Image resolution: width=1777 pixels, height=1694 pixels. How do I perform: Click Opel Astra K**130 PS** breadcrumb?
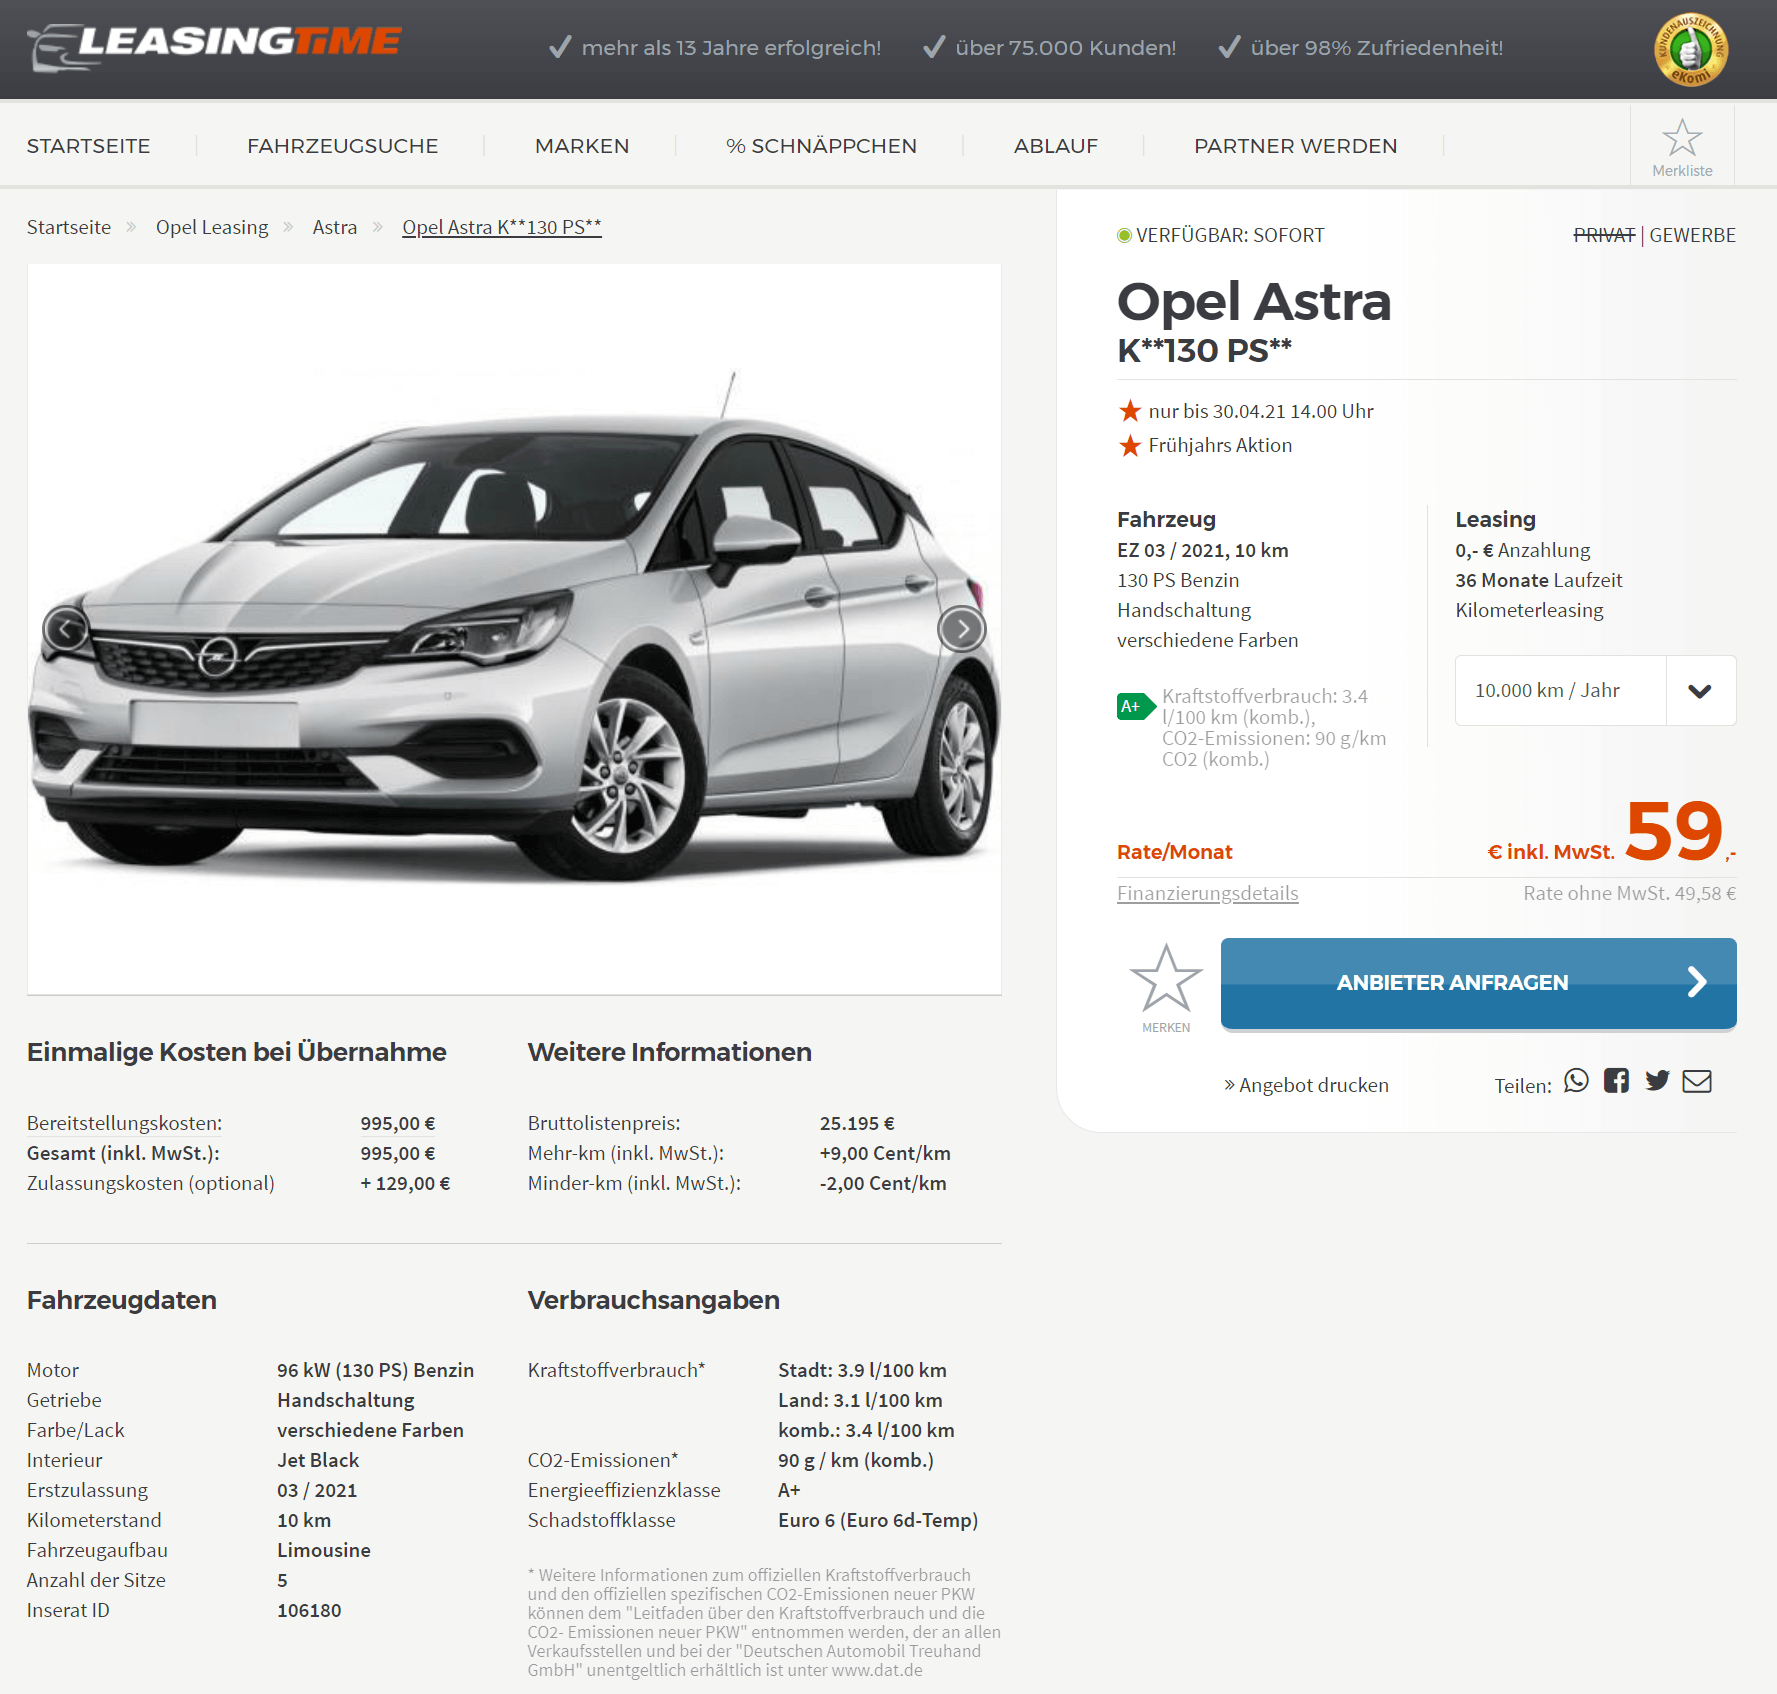click(502, 227)
